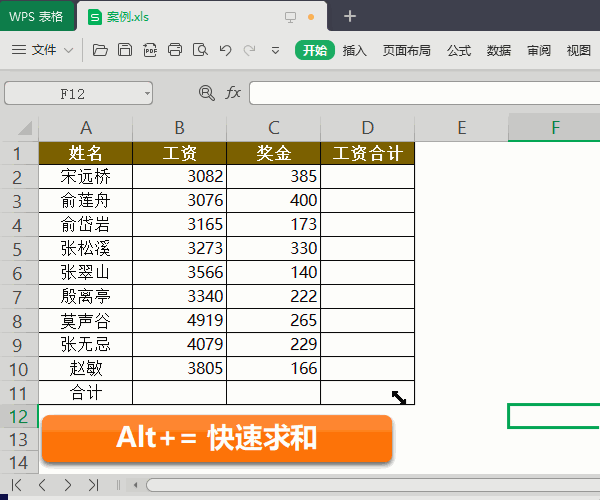The image size is (600, 500).
Task: Jump to the last sheet using navigation arrow
Action: point(93,485)
